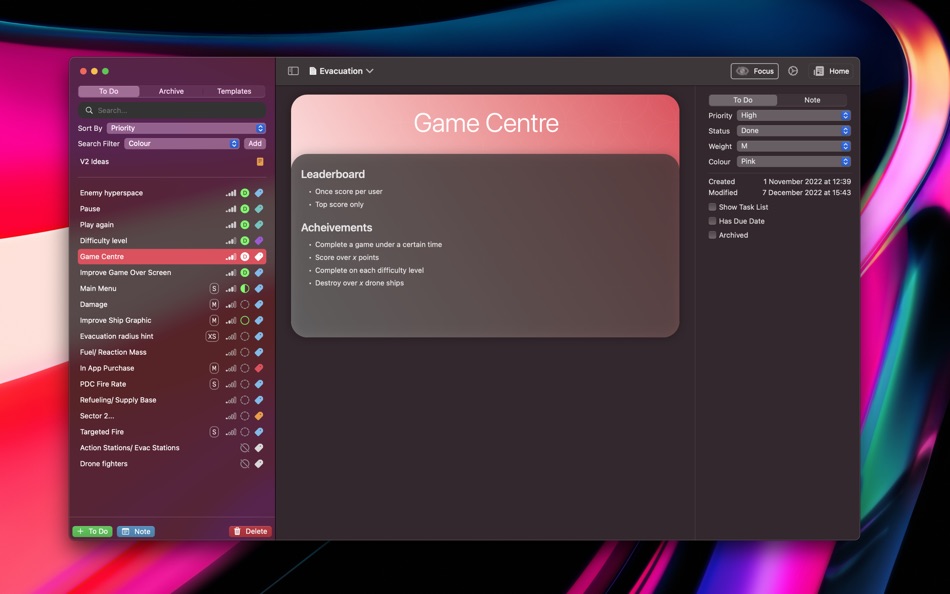Click the blue colour tag on Enemy hyperspace
The height and width of the screenshot is (594, 950).
259,193
